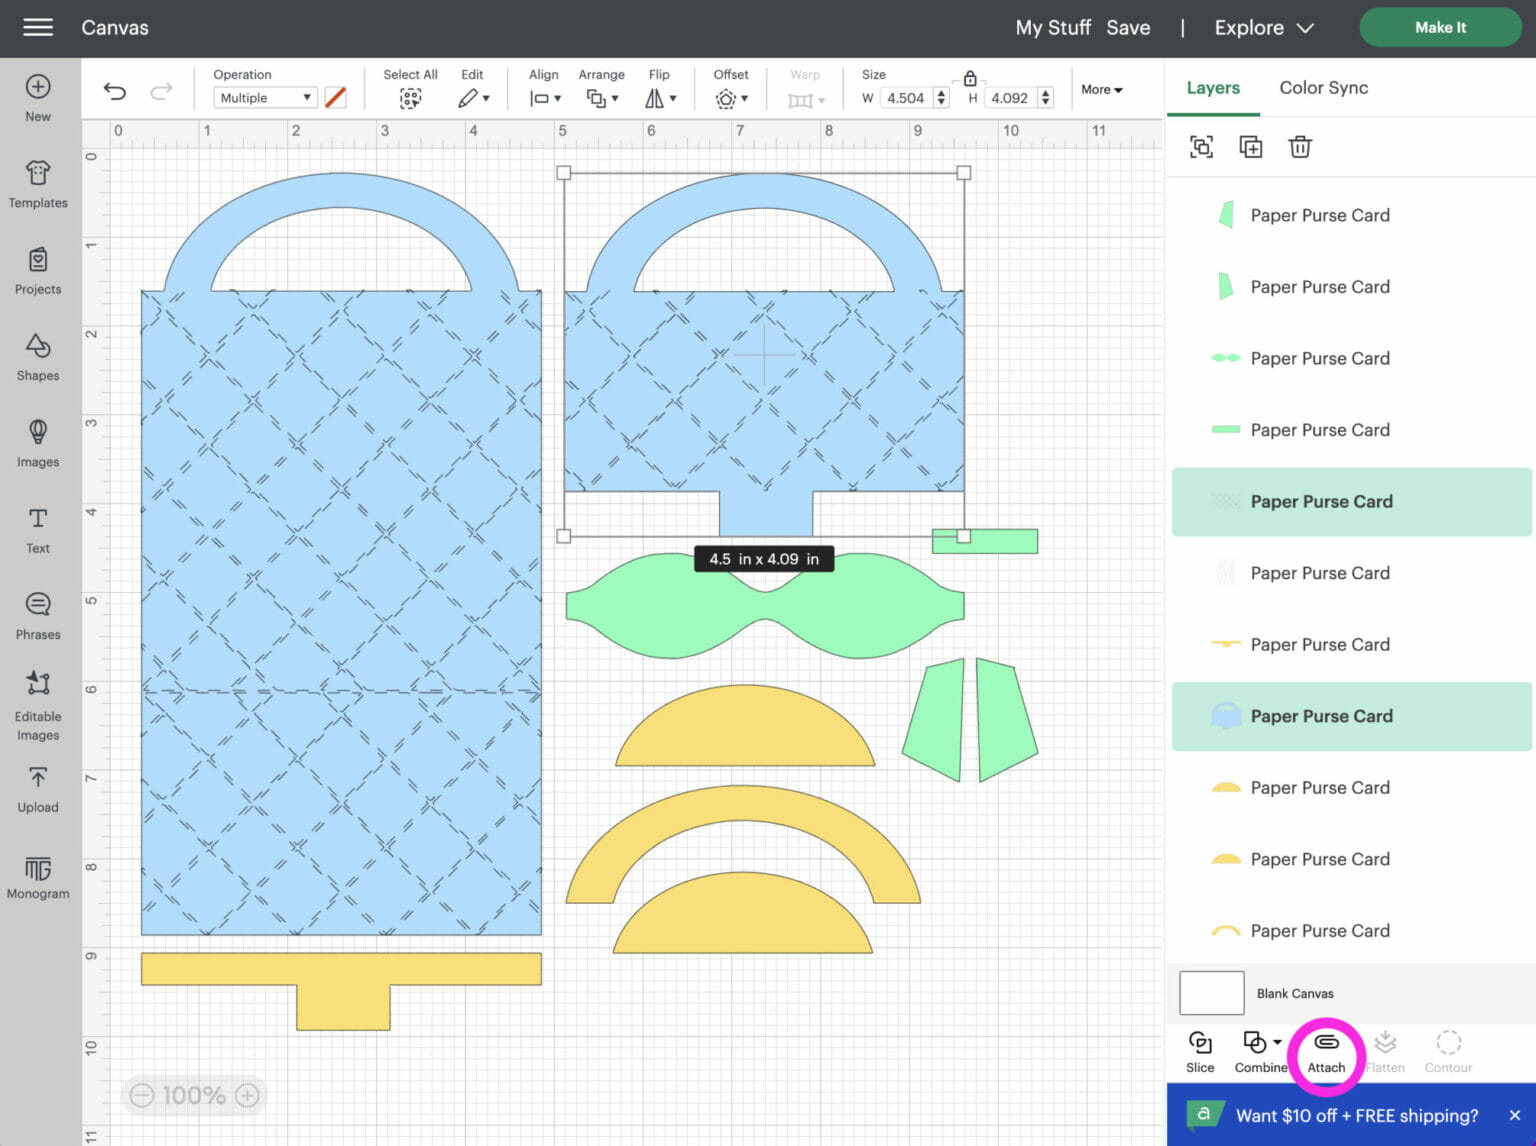Delete selected layer with trash icon
This screenshot has width=1536, height=1146.
(1299, 147)
